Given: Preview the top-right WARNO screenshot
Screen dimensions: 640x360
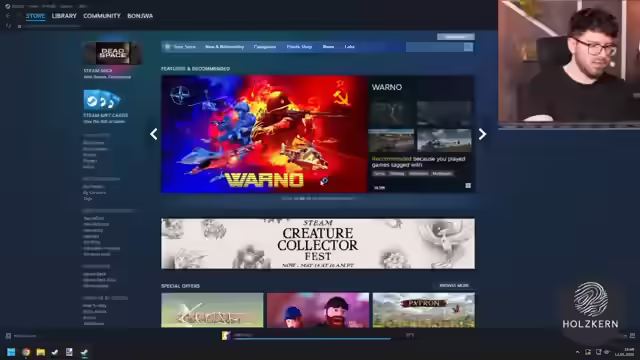Looking at the screenshot, I should point(444,114).
